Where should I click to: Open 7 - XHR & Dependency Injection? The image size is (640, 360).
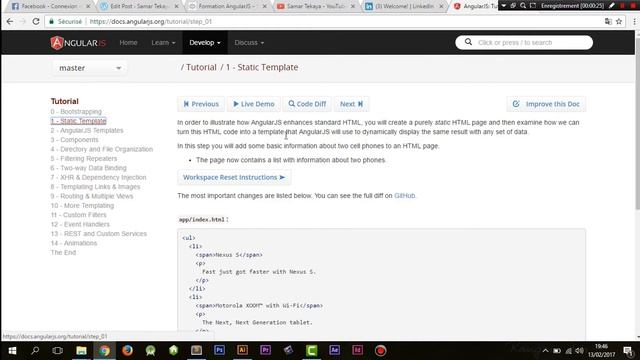98,177
